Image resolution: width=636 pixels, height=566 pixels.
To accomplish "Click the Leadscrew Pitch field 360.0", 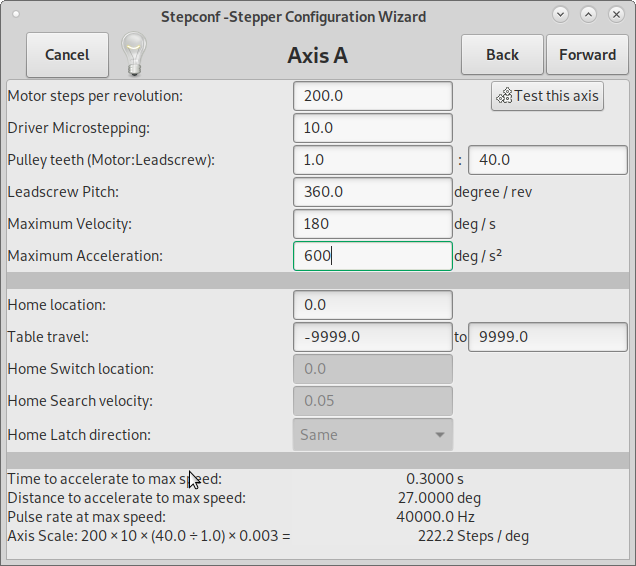I will point(373,192).
